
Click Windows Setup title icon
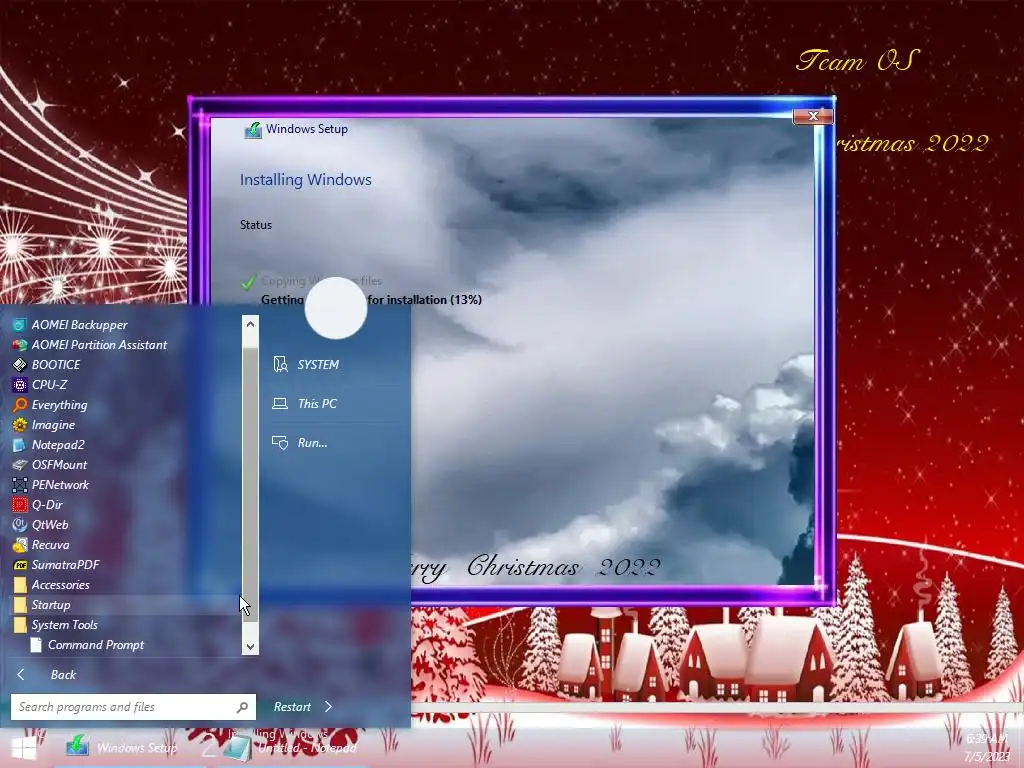point(253,130)
